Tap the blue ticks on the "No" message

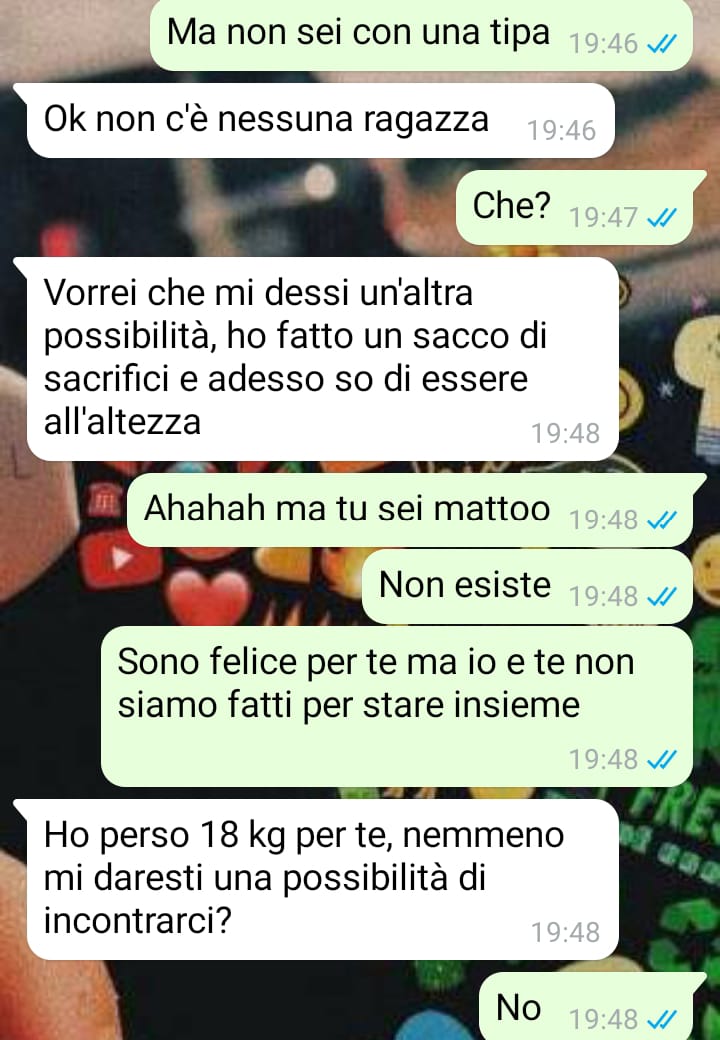pos(662,1019)
